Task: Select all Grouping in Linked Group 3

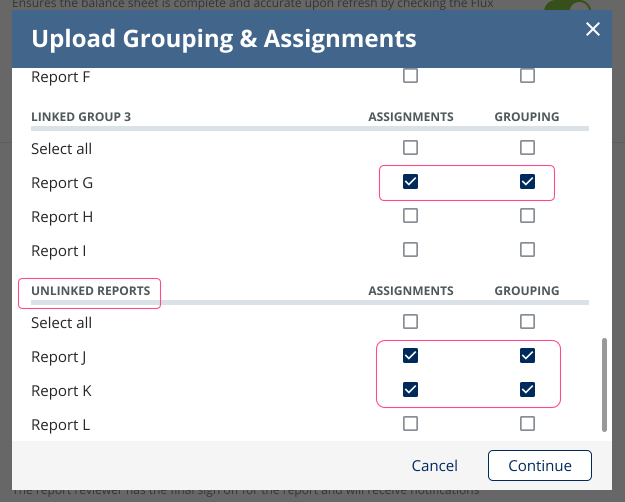Action: click(x=528, y=148)
